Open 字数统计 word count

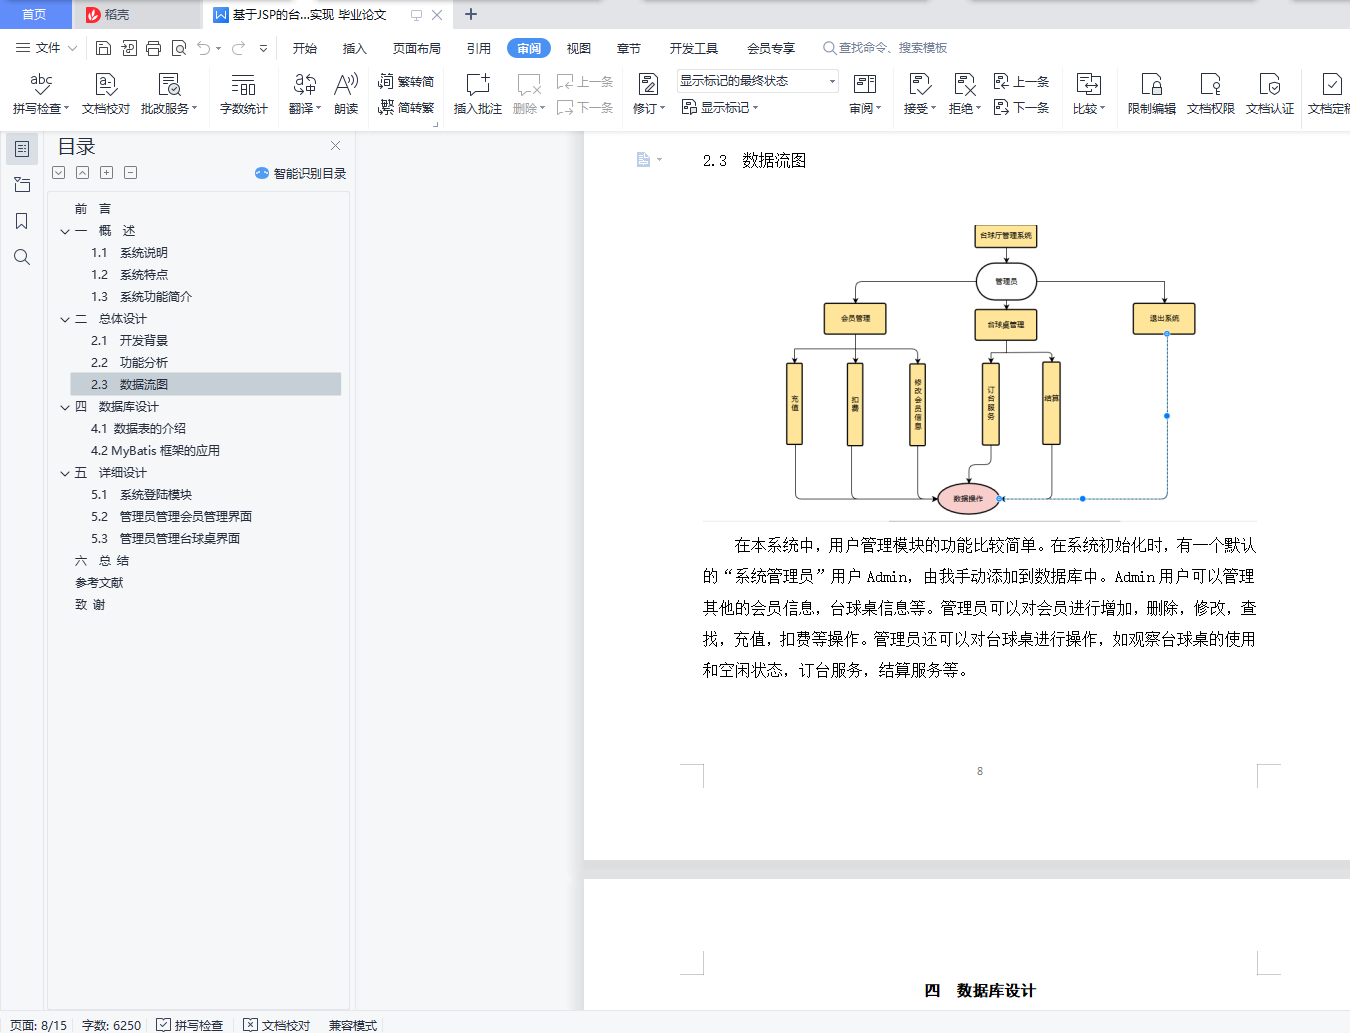point(244,94)
